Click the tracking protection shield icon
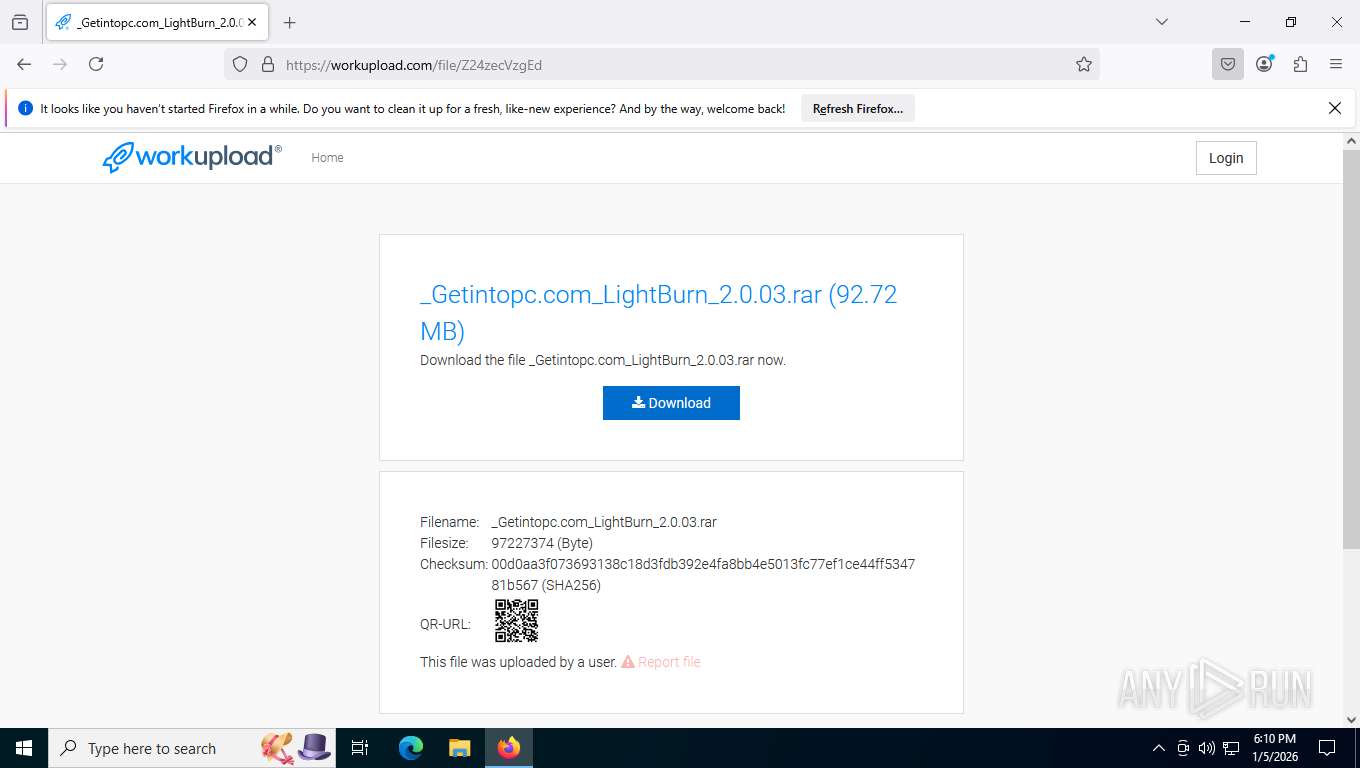This screenshot has height=768, width=1360. tap(240, 64)
